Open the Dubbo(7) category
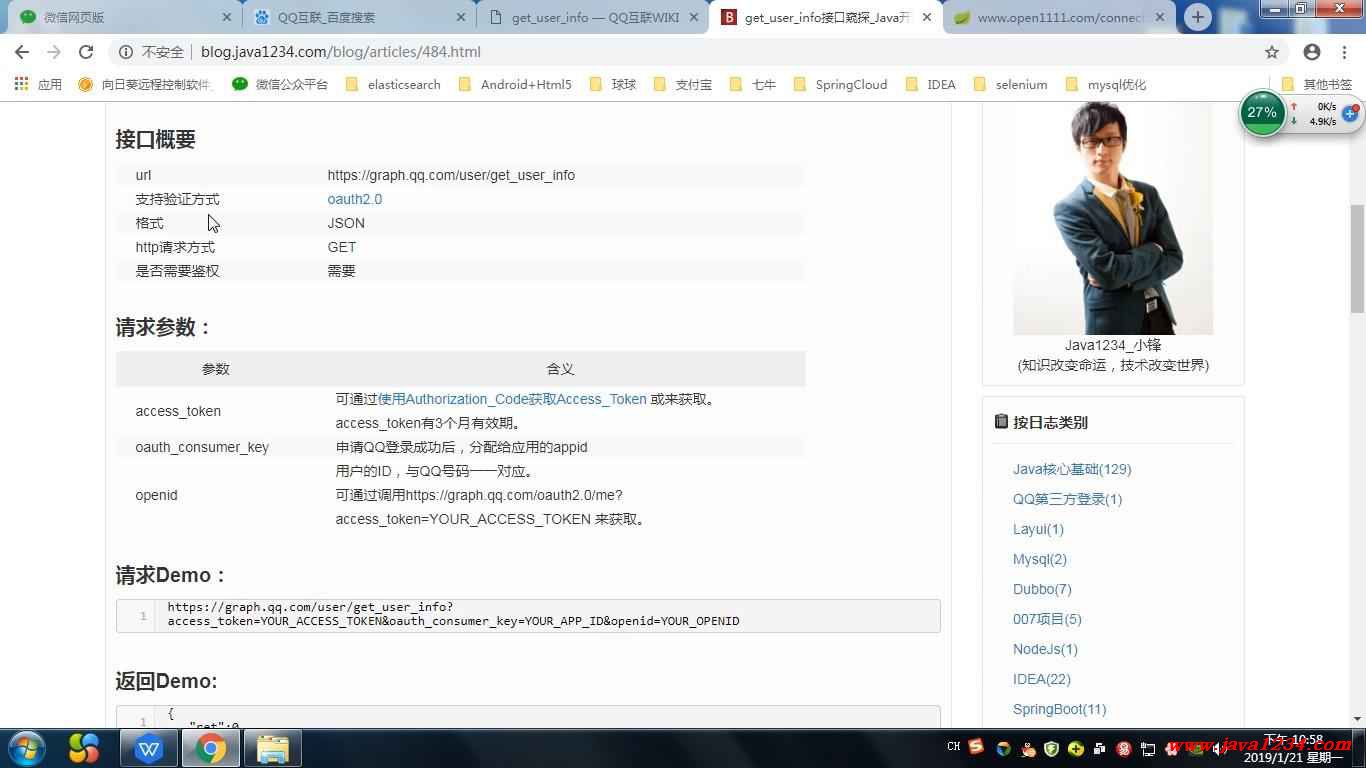 pyautogui.click(x=1042, y=589)
